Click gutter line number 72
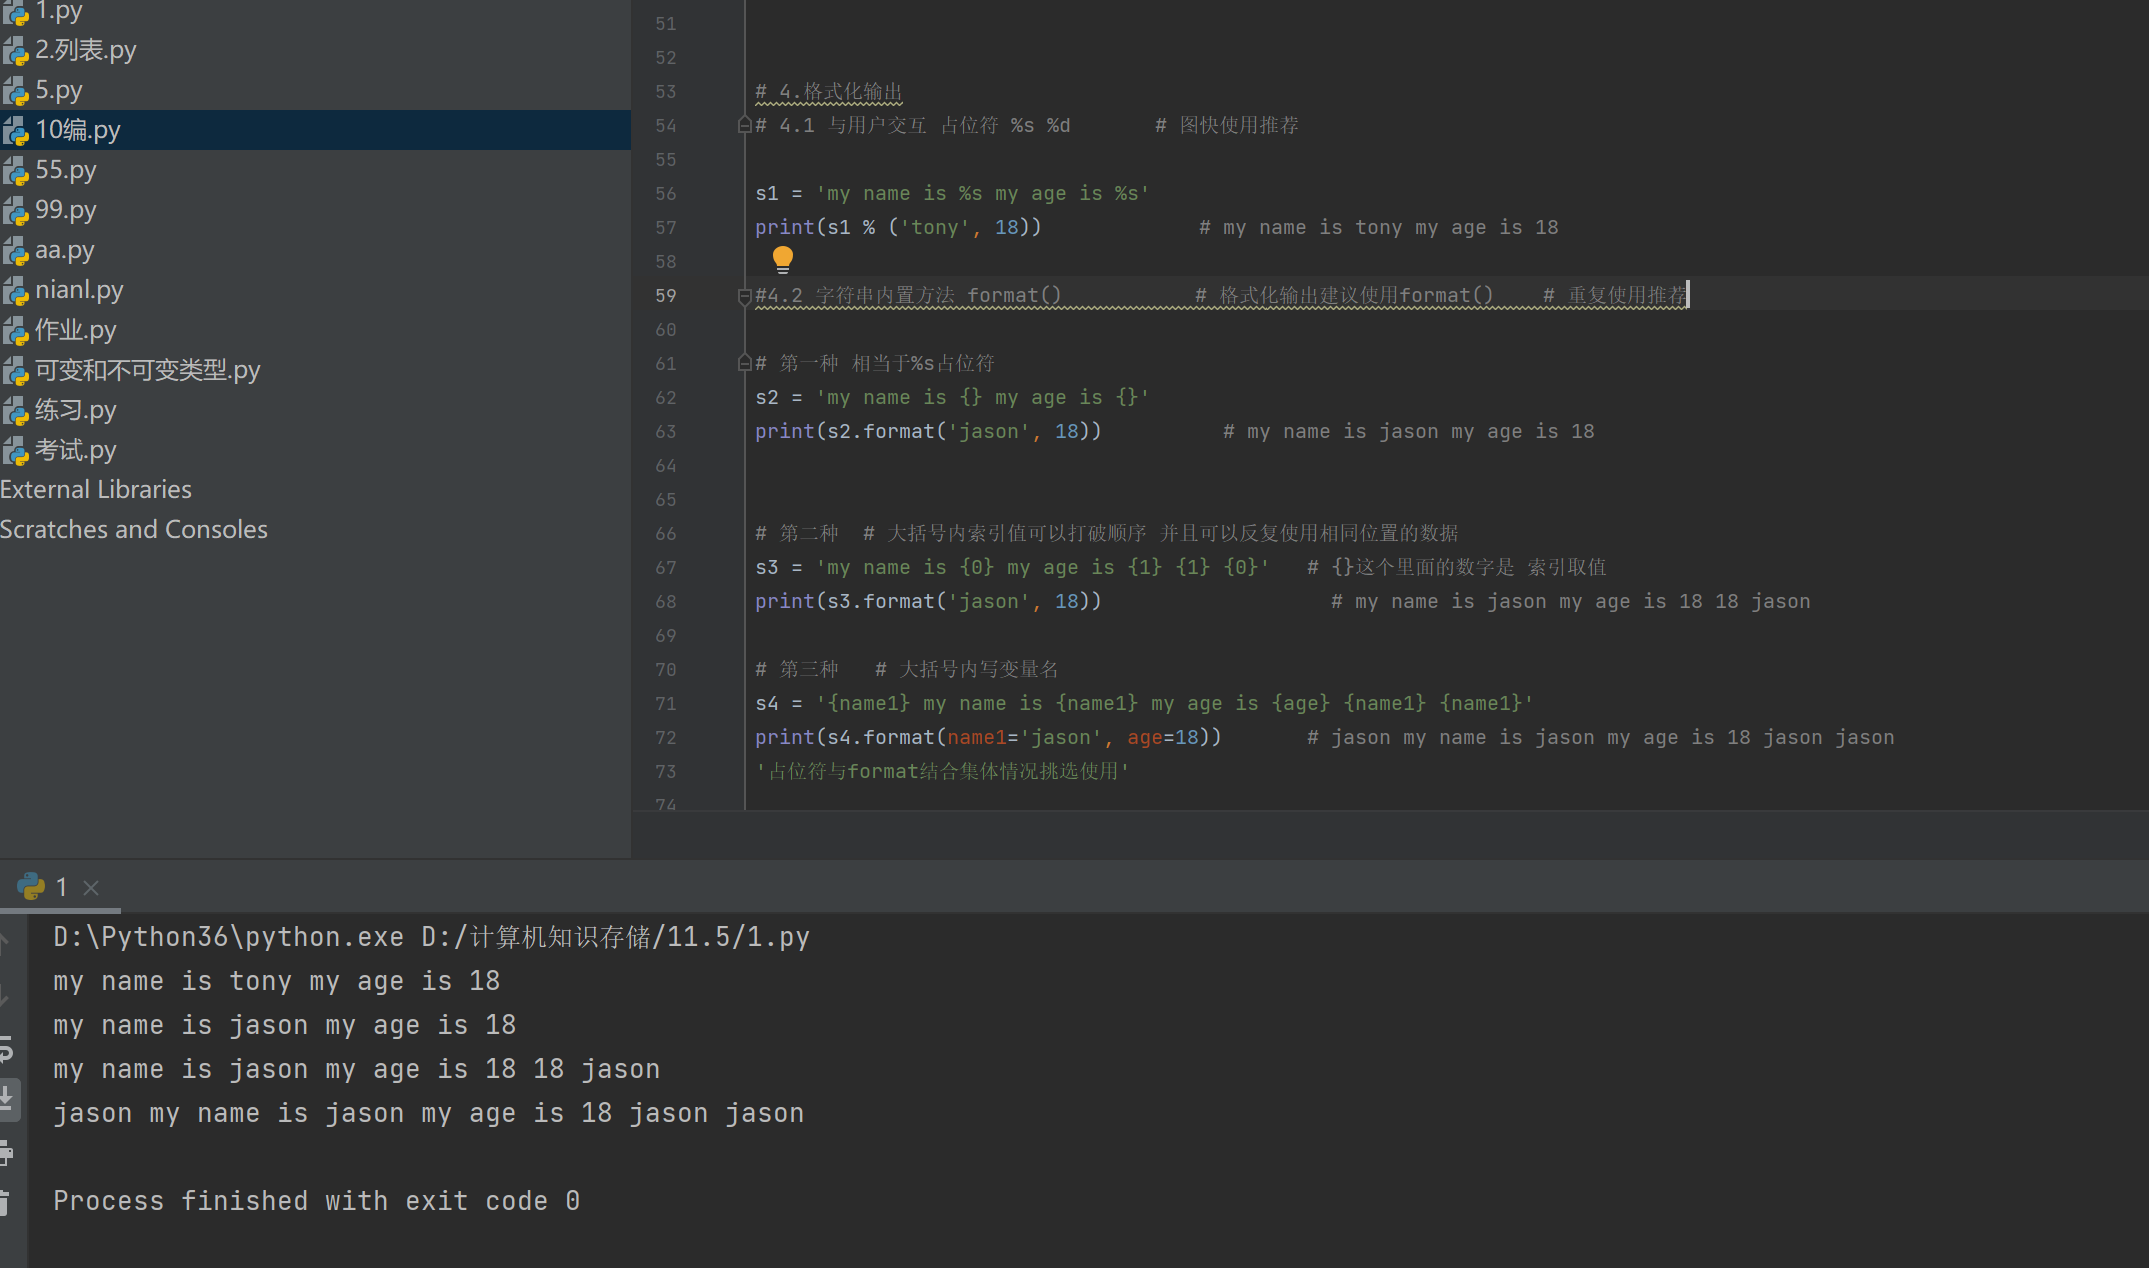Screen dimensions: 2149x1268 coord(666,738)
